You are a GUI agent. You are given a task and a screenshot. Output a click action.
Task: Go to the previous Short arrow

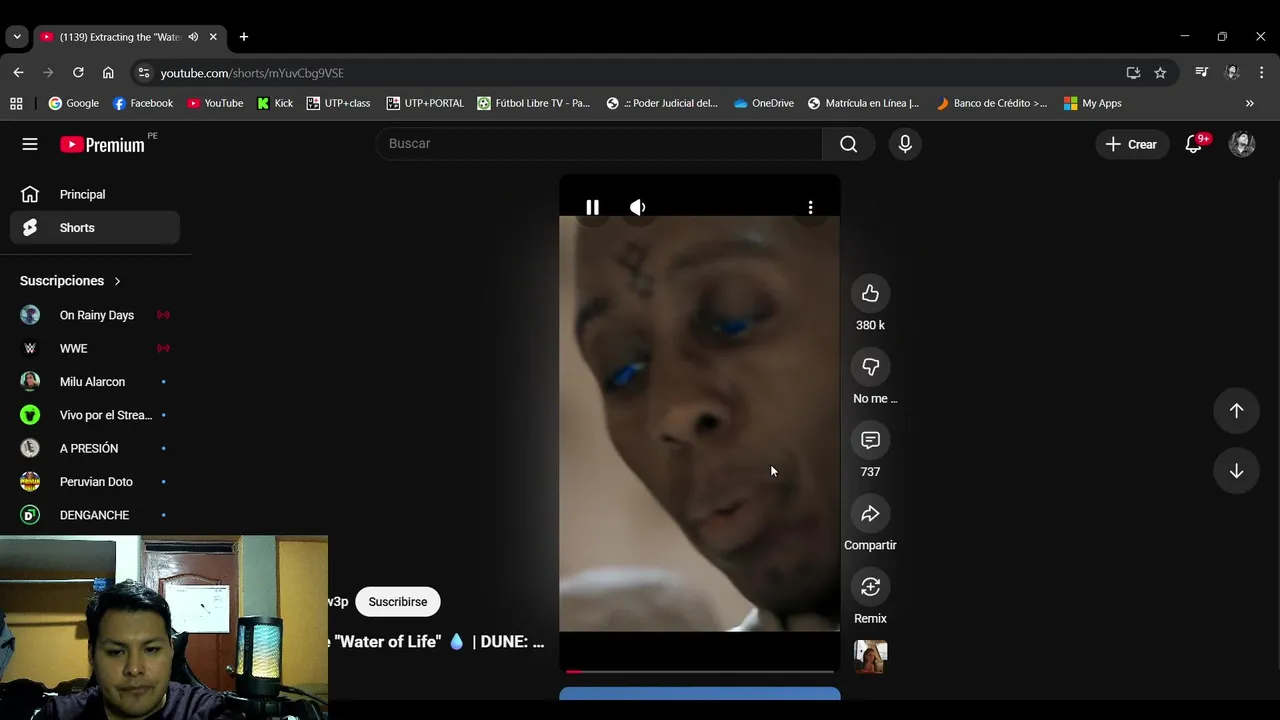point(1236,411)
